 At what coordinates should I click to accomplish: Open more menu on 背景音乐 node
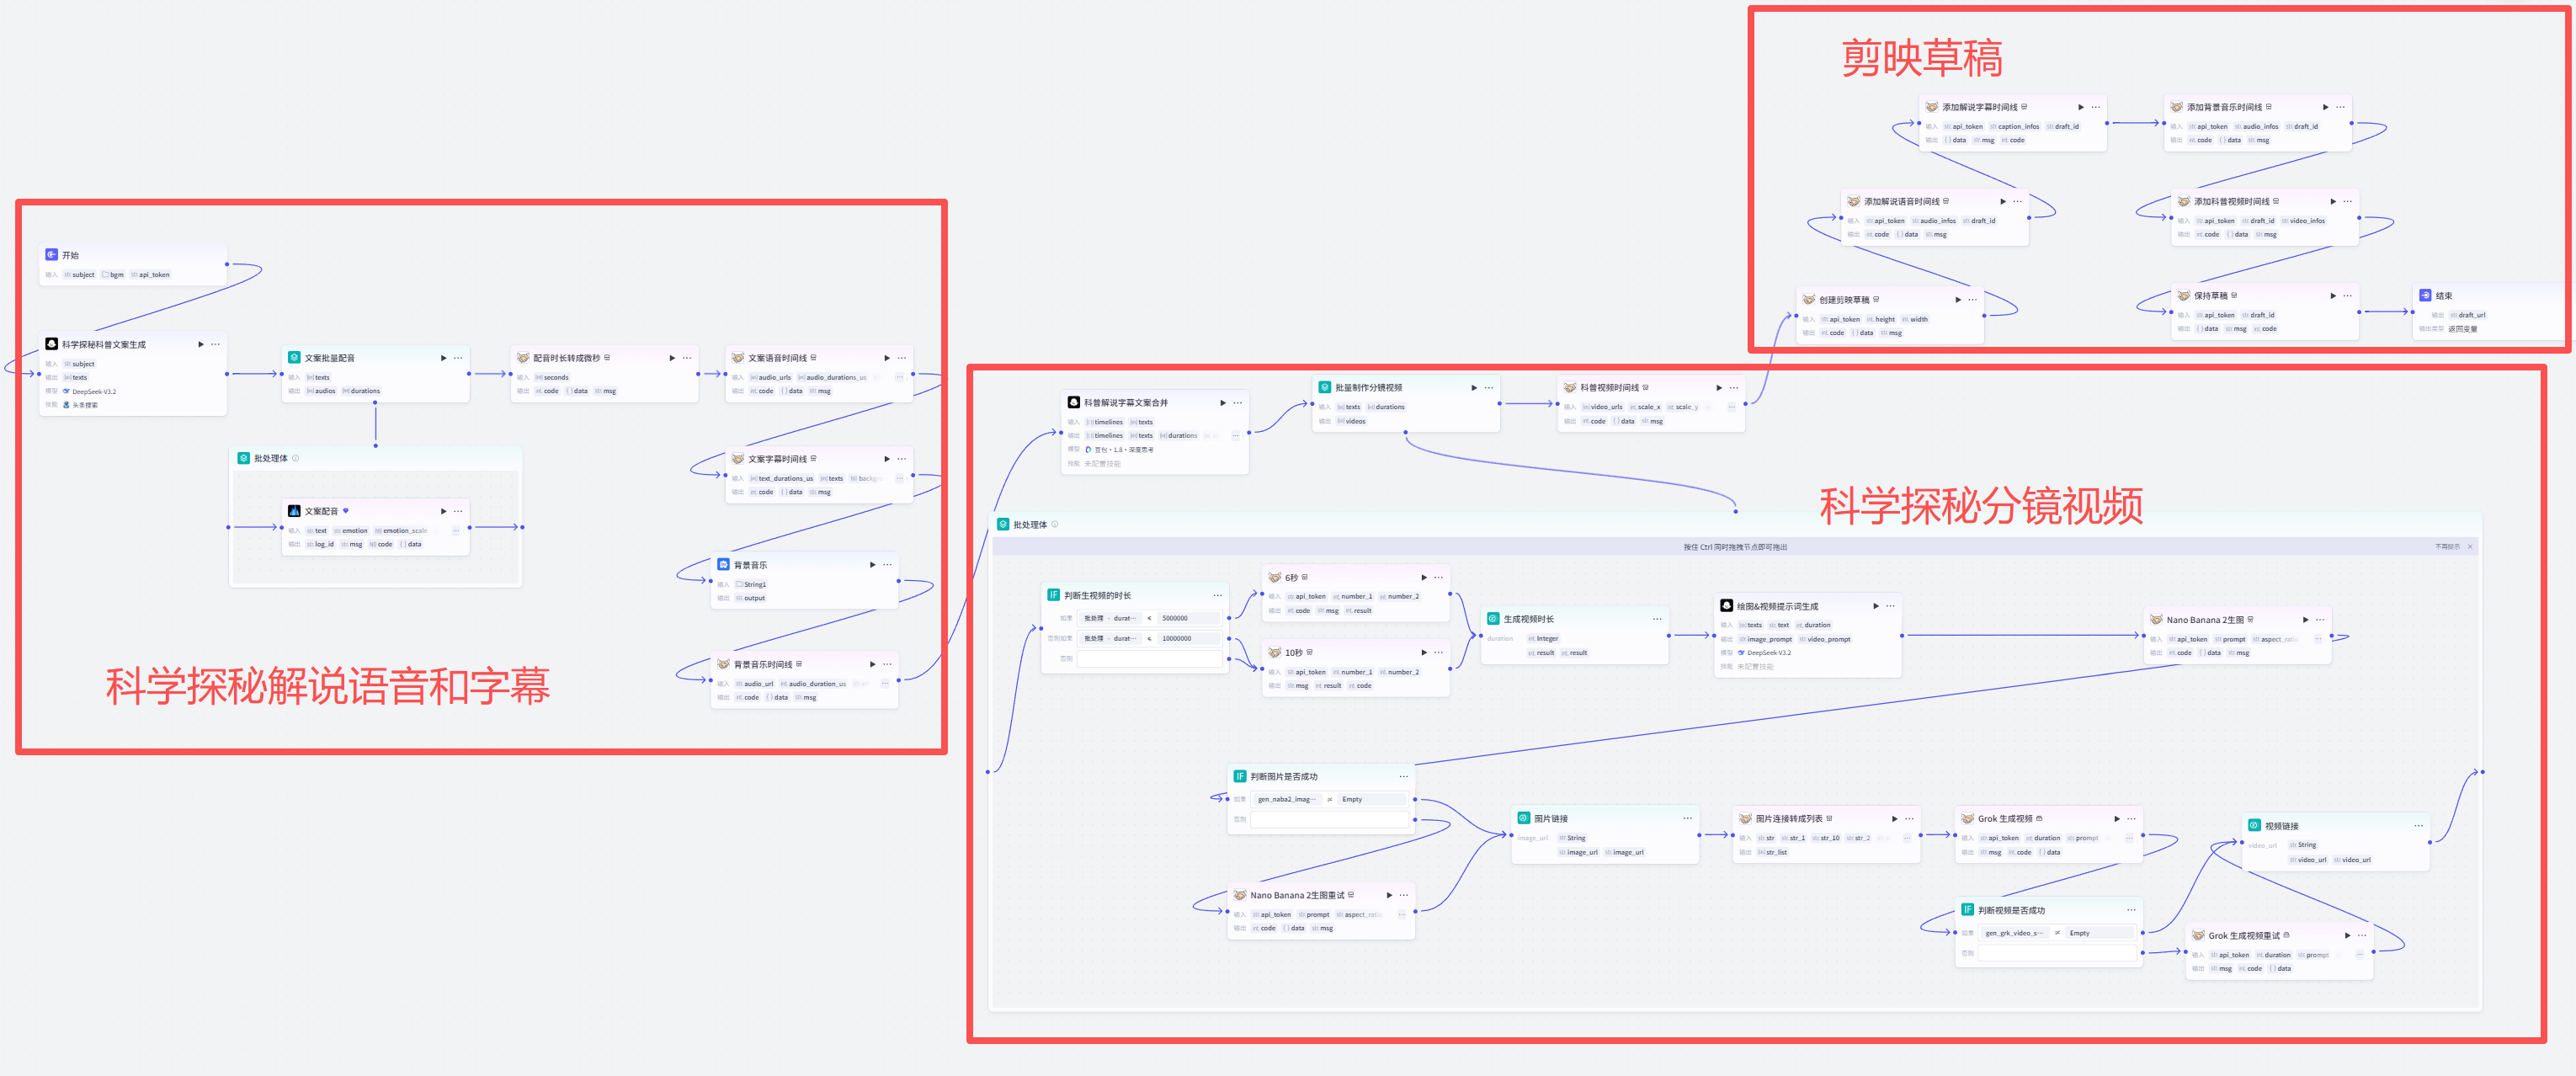(x=887, y=565)
